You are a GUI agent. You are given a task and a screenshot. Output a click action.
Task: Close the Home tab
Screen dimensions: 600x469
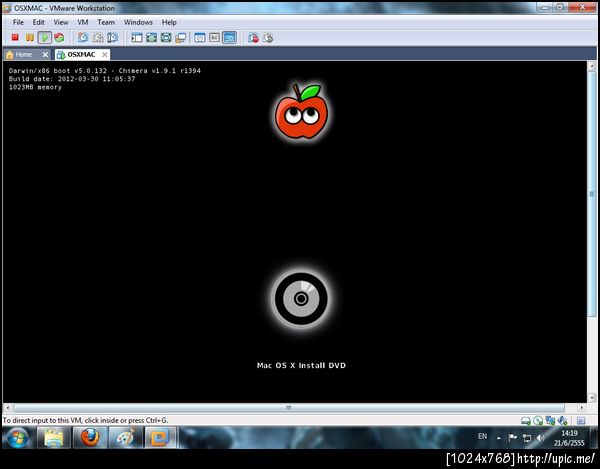[x=45, y=55]
